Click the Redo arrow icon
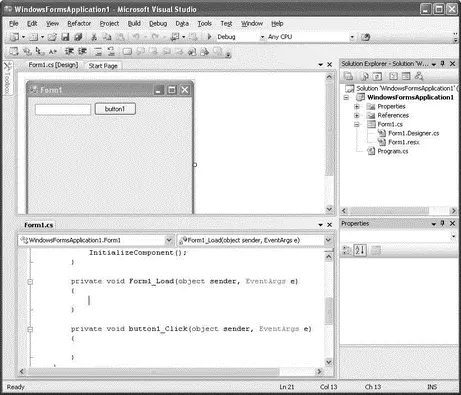 (155, 37)
